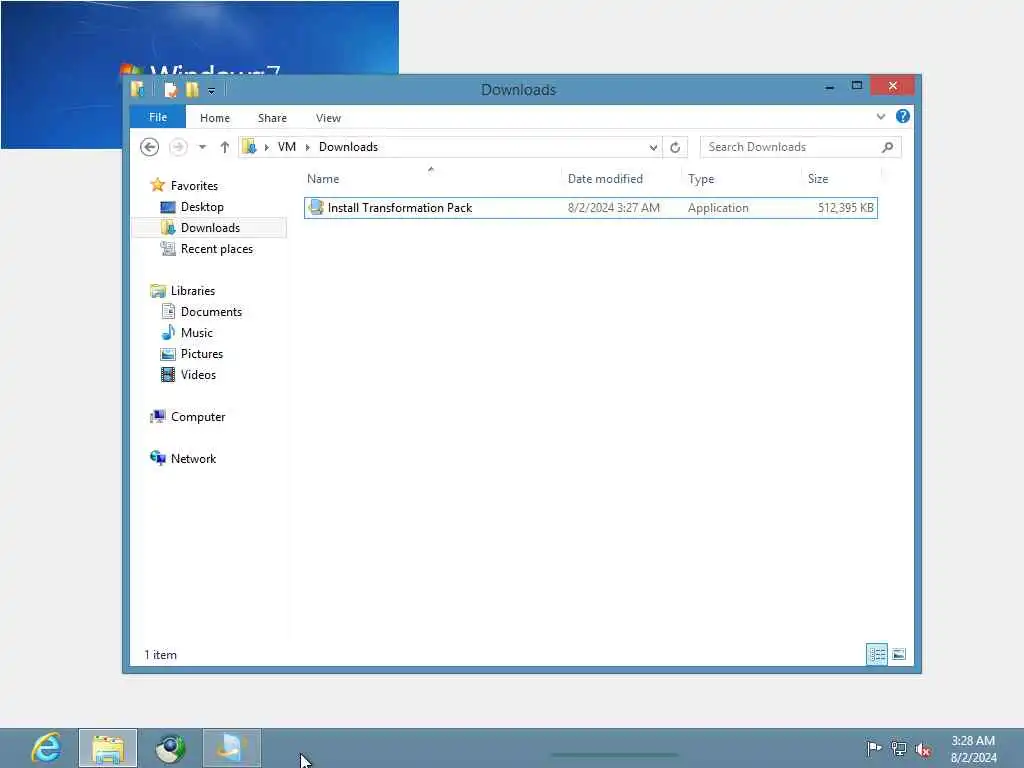1024x768 pixels.
Task: Open the recent locations dropdown arrow
Action: [x=202, y=147]
